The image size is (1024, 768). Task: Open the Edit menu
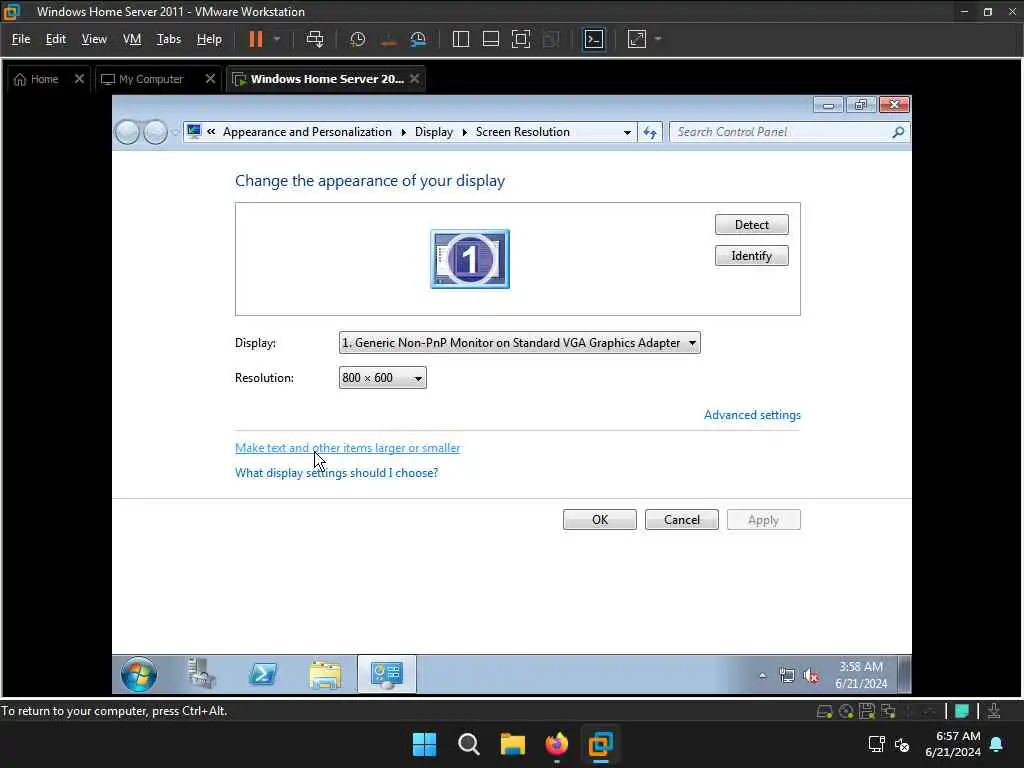pos(56,39)
